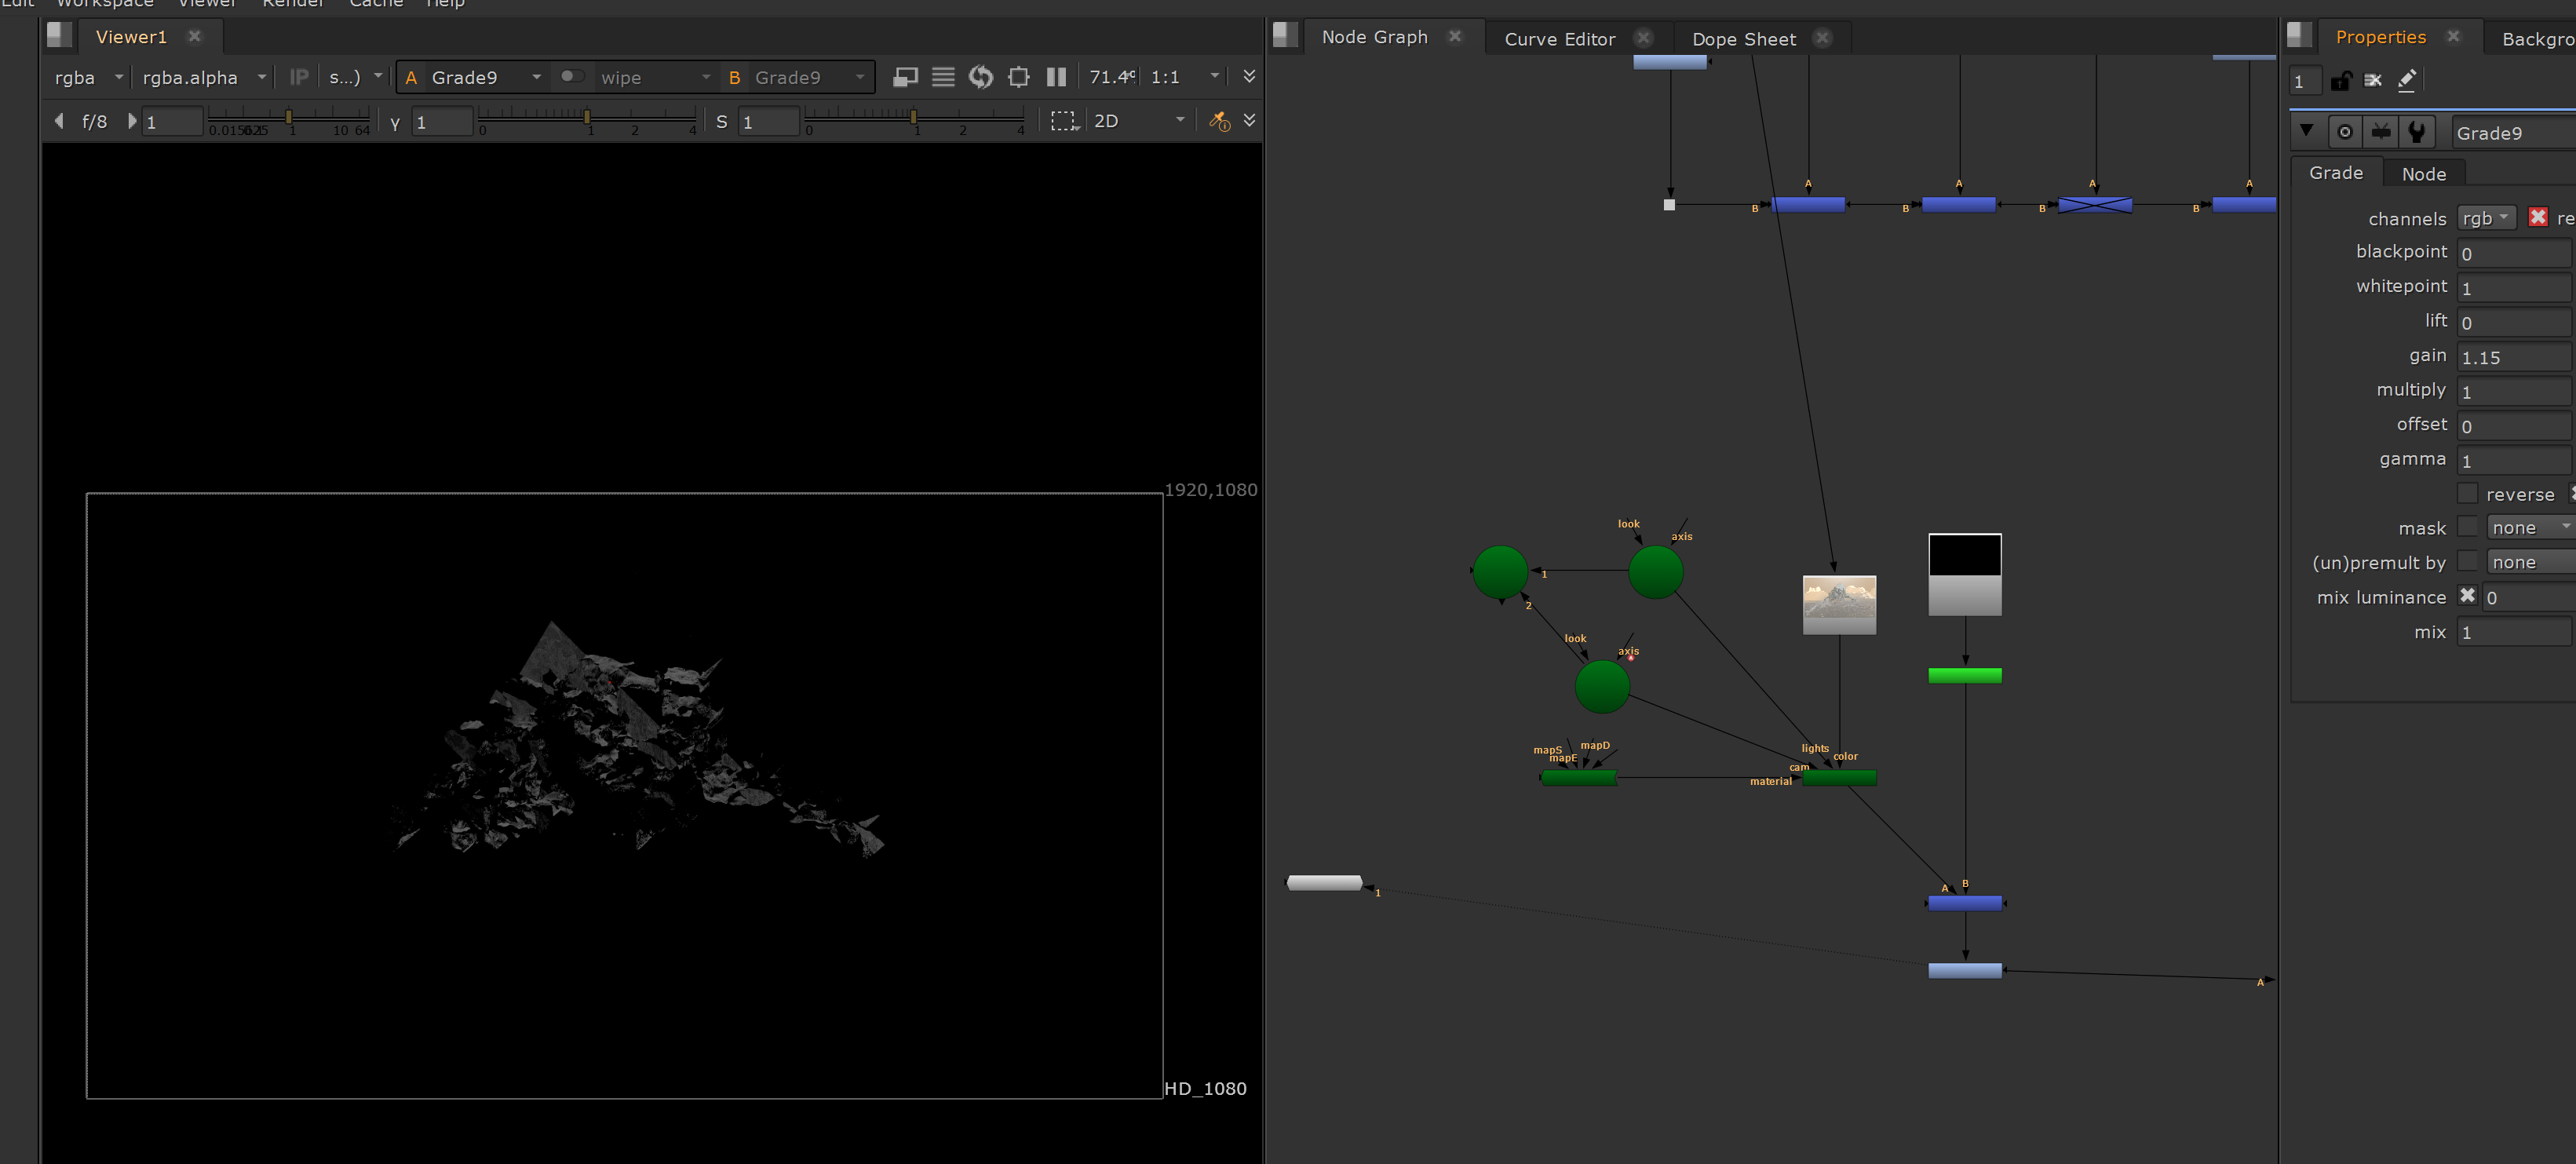Center node in graph target icon

coord(2345,132)
